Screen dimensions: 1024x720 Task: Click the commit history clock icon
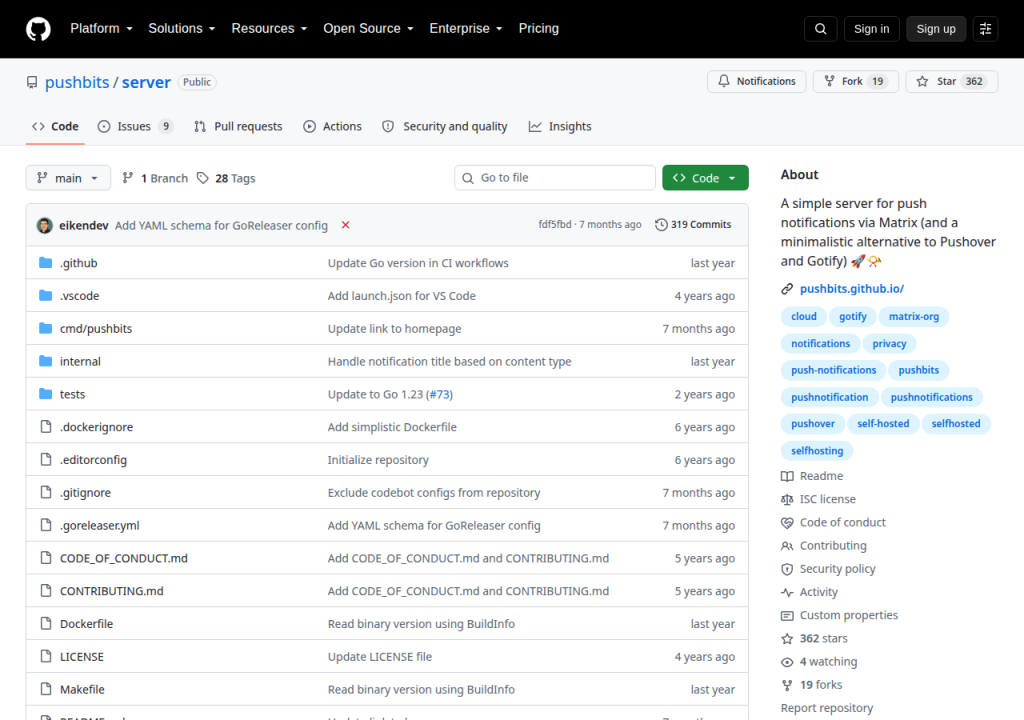(661, 225)
